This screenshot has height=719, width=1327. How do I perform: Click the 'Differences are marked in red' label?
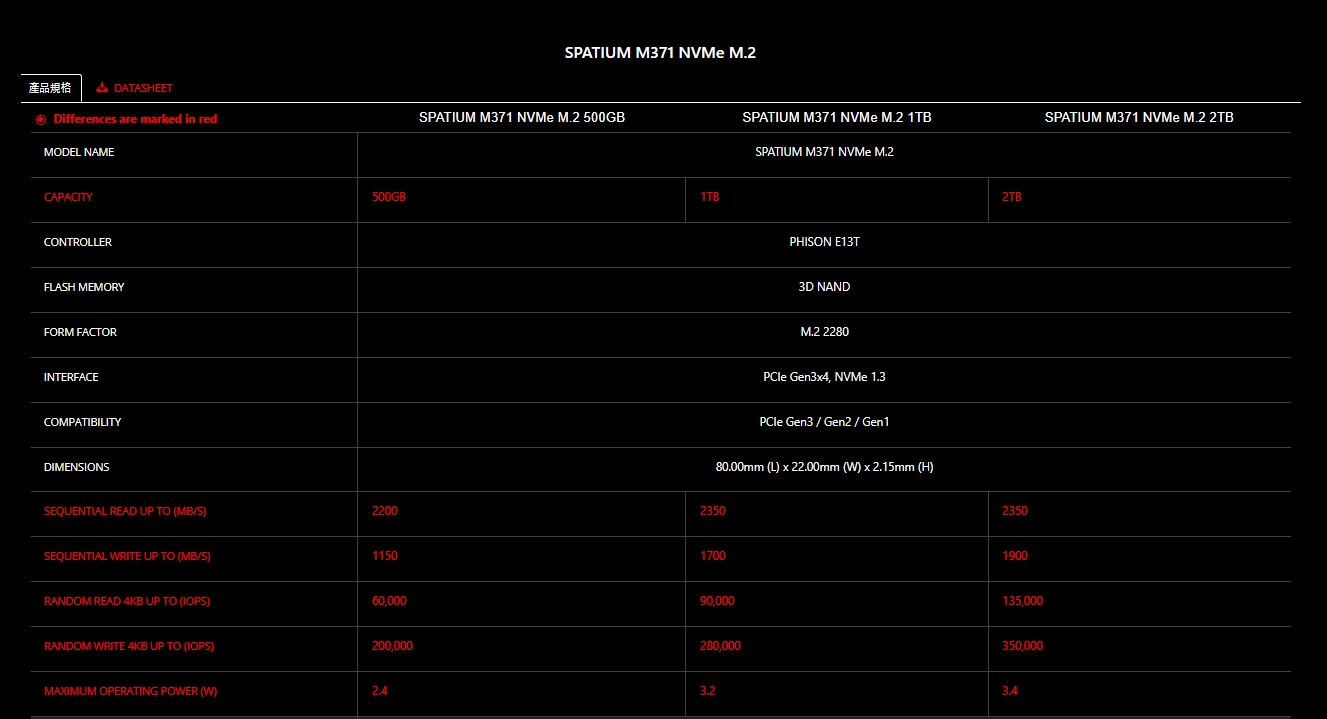point(135,119)
